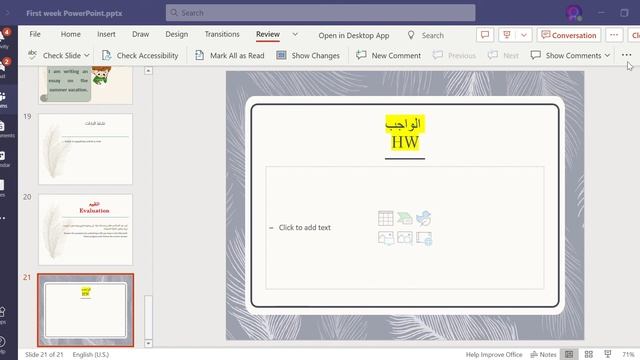Click the ribbon Search lightbulb box
640x360 pixels.
click(425, 36)
